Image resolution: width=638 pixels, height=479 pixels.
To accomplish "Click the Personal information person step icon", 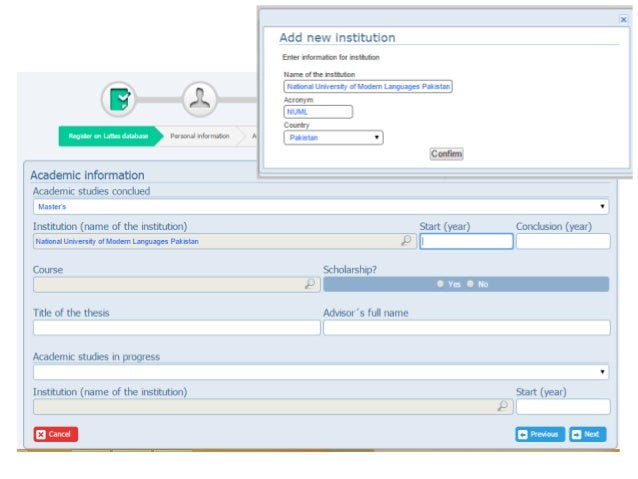I will pyautogui.click(x=199, y=99).
